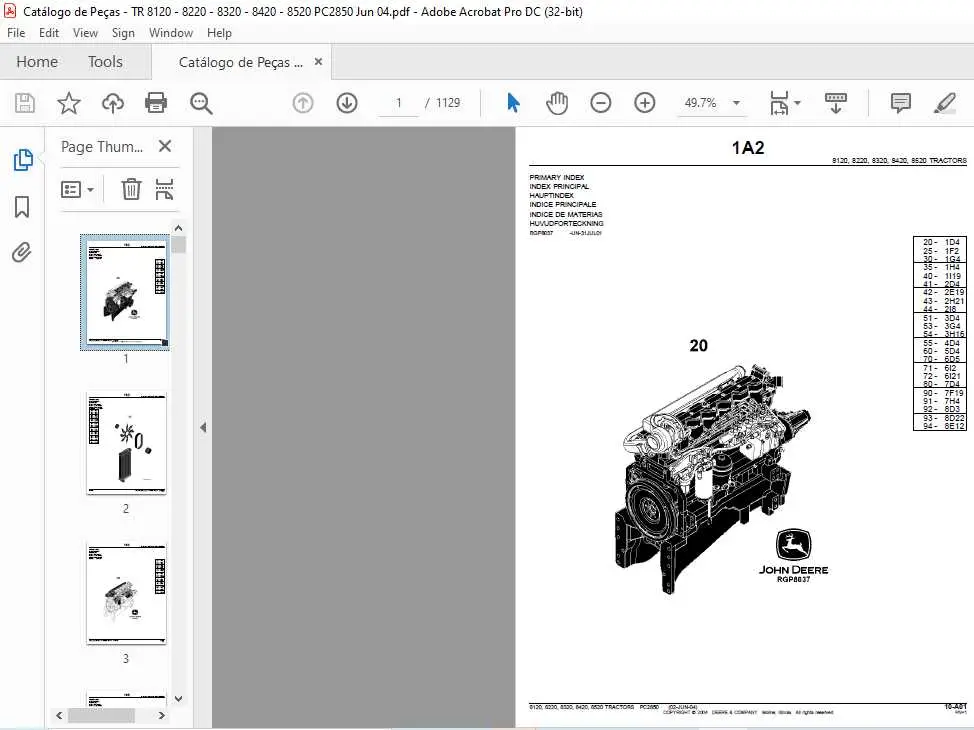Collapse the navigation pane with the left arrow

203,427
